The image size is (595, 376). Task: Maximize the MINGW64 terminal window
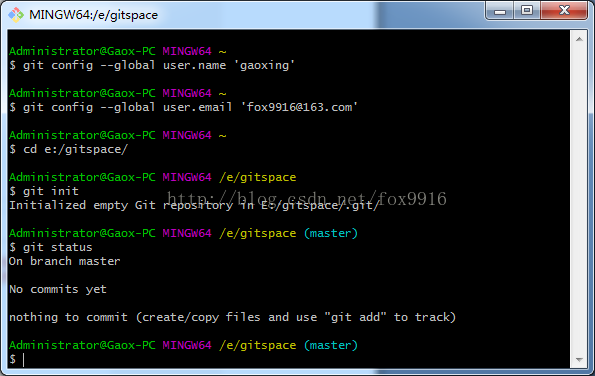click(x=527, y=11)
